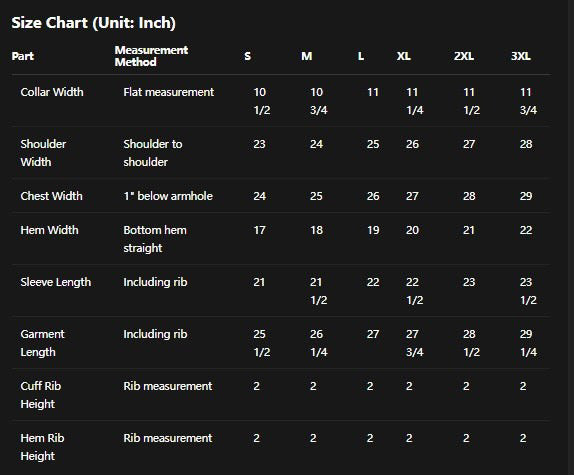This screenshot has height=475, width=574.
Task: Click the Bottom hem straight cell
Action: pos(155,239)
